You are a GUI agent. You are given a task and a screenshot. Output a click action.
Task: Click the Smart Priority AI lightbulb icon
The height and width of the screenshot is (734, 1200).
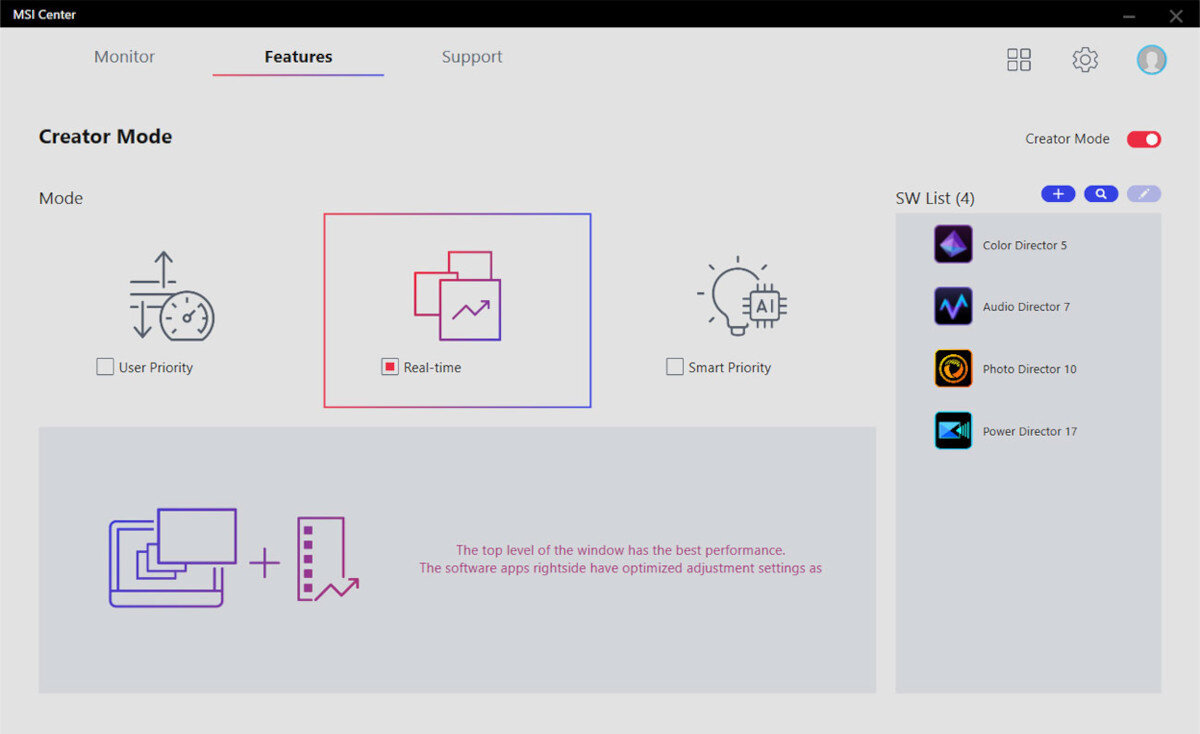[x=742, y=295]
